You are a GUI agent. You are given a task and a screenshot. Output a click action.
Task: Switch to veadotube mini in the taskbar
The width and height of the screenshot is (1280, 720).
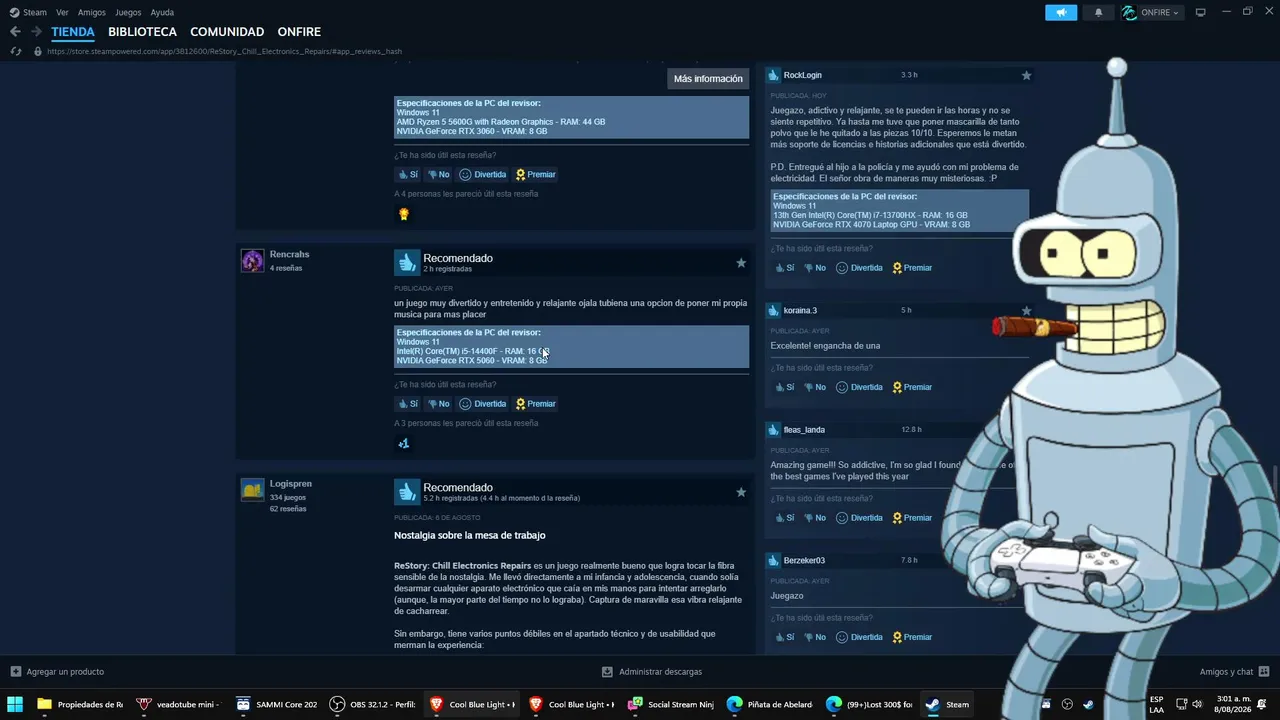click(179, 704)
